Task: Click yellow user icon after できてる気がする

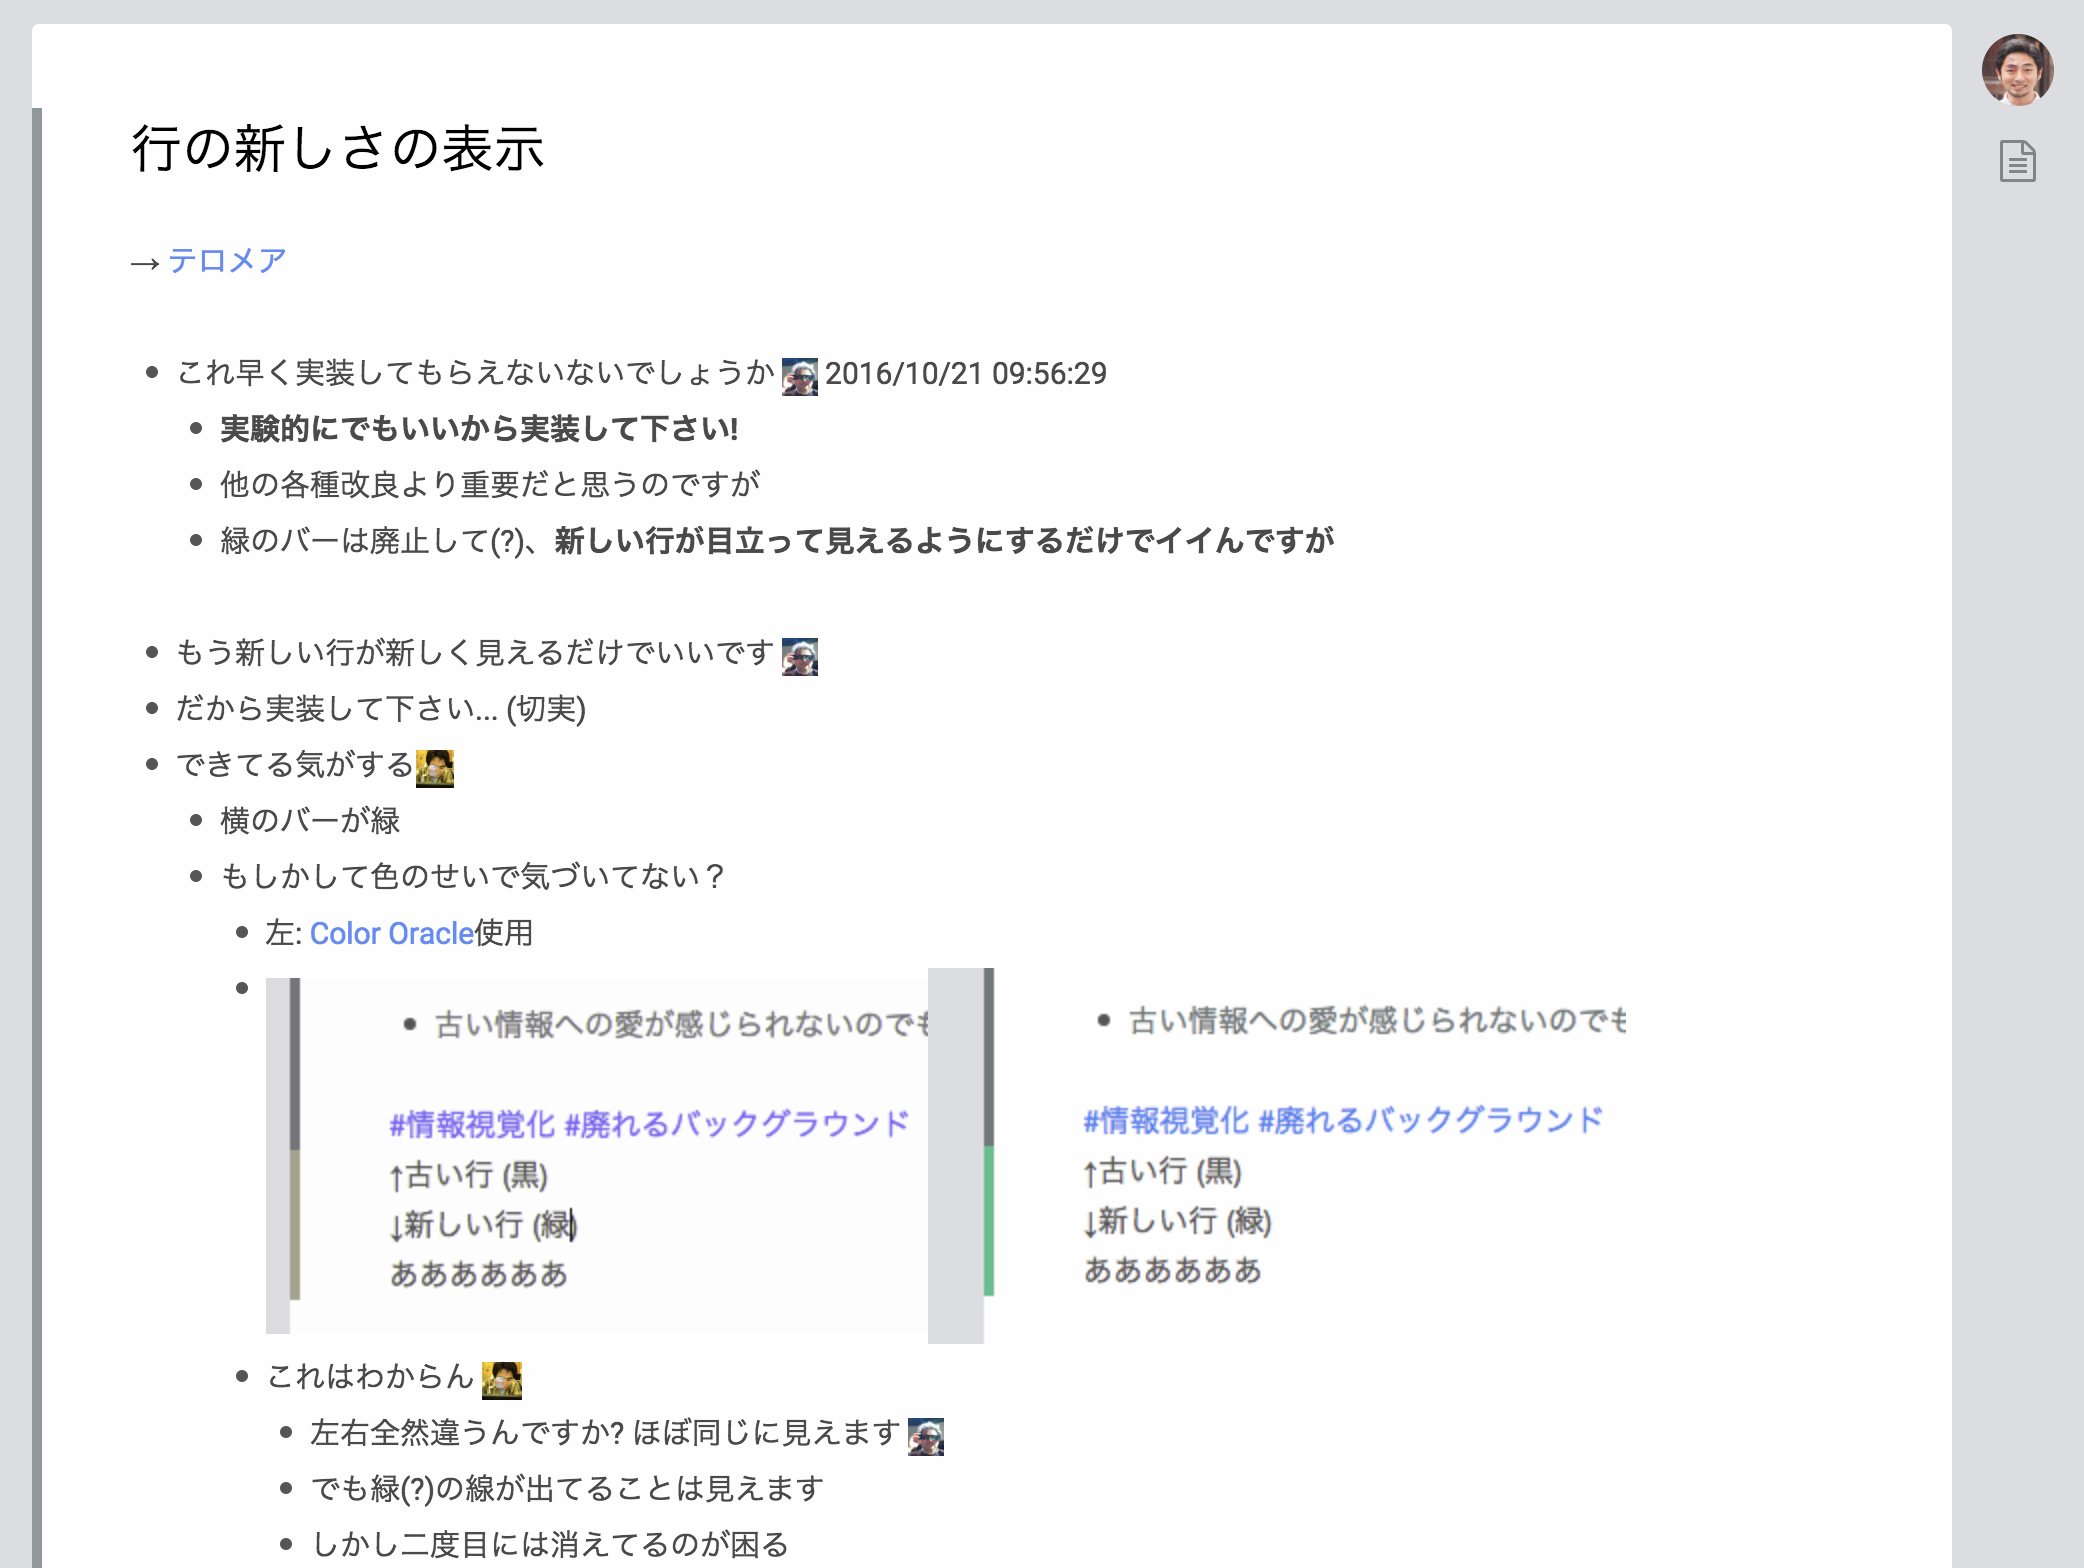Action: pyautogui.click(x=435, y=768)
